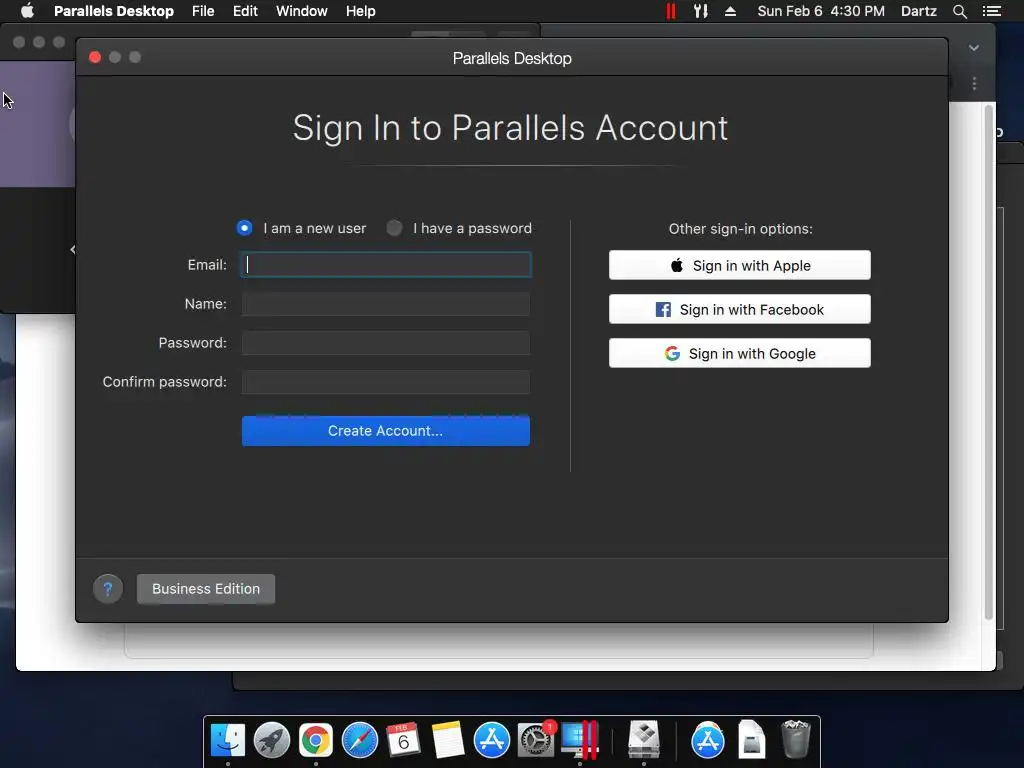
Task: Open the three-dot menu in background window
Action: tap(974, 84)
